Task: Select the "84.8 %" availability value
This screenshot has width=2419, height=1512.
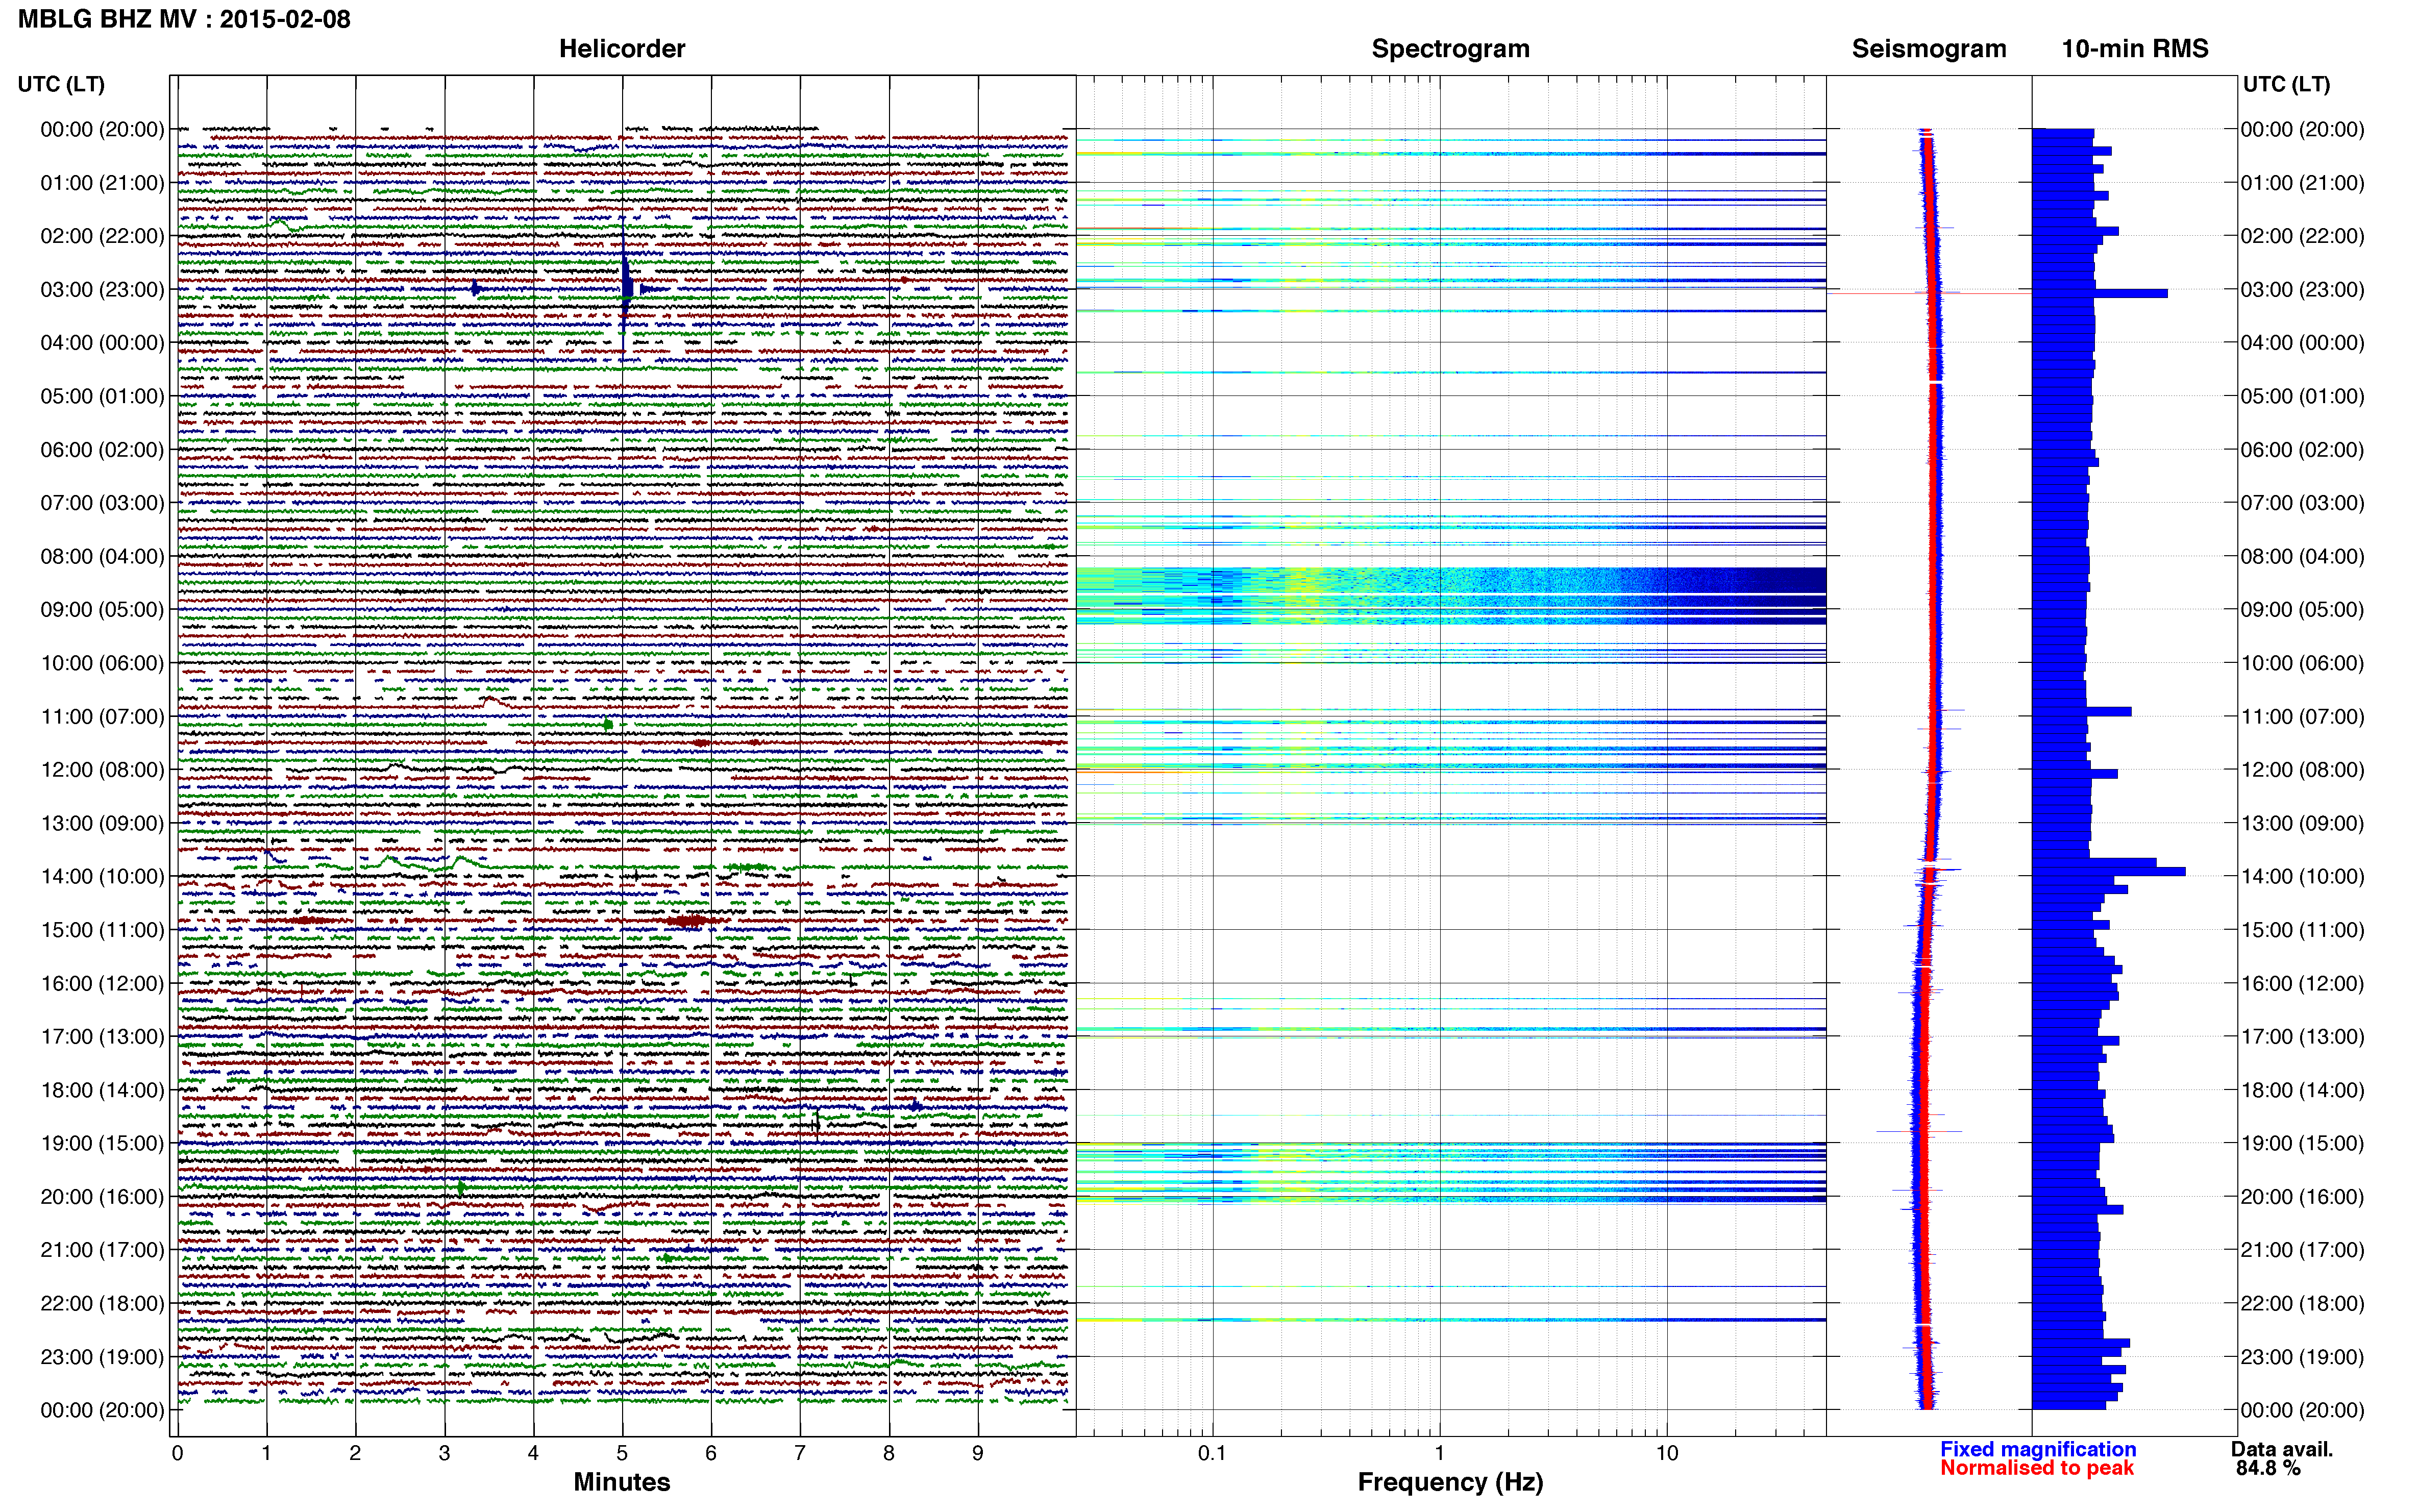Action: tap(2268, 1468)
